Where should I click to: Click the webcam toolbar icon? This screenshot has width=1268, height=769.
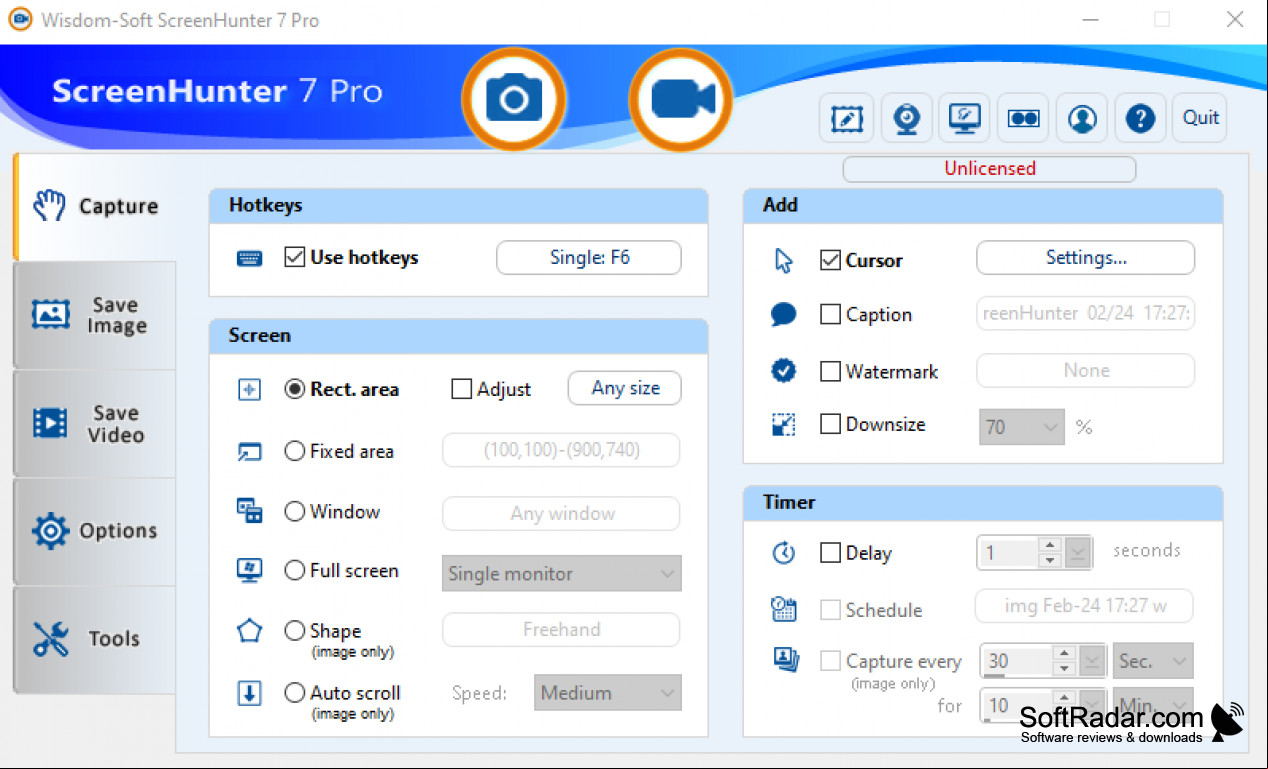pyautogui.click(x=906, y=119)
